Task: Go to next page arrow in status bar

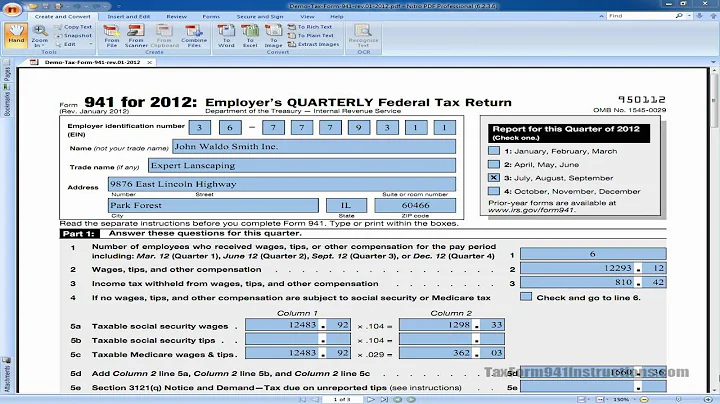Action: pos(370,399)
